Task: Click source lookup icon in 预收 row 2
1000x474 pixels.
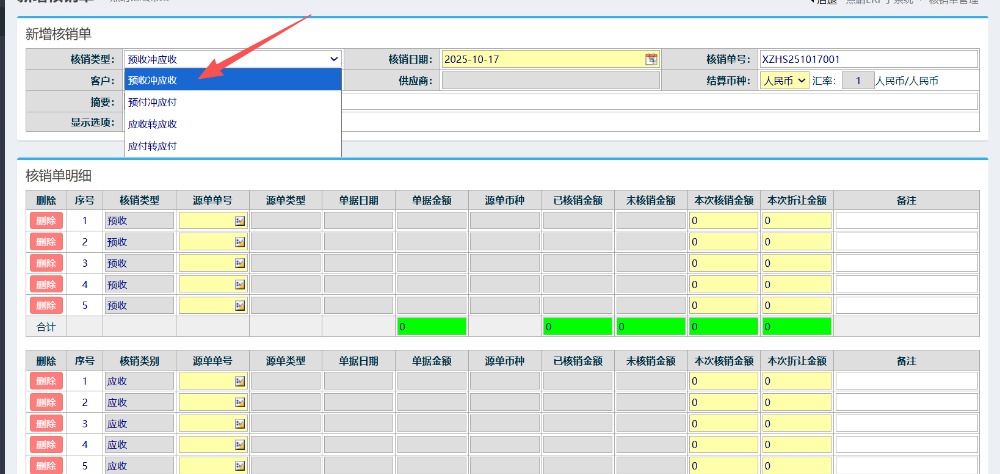Action: coord(240,242)
